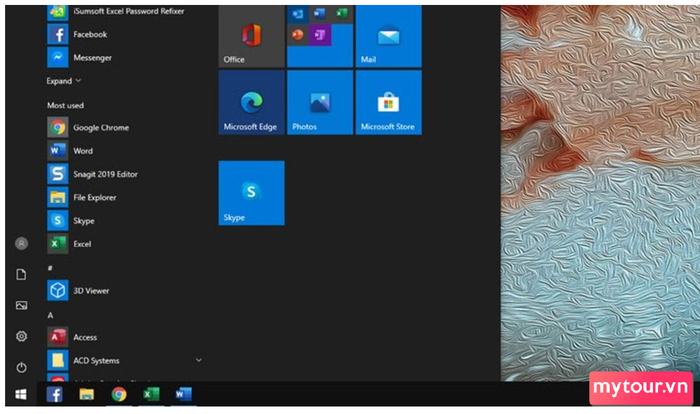Open Pictures from the Start sidebar
The image size is (700, 414).
pos(21,305)
